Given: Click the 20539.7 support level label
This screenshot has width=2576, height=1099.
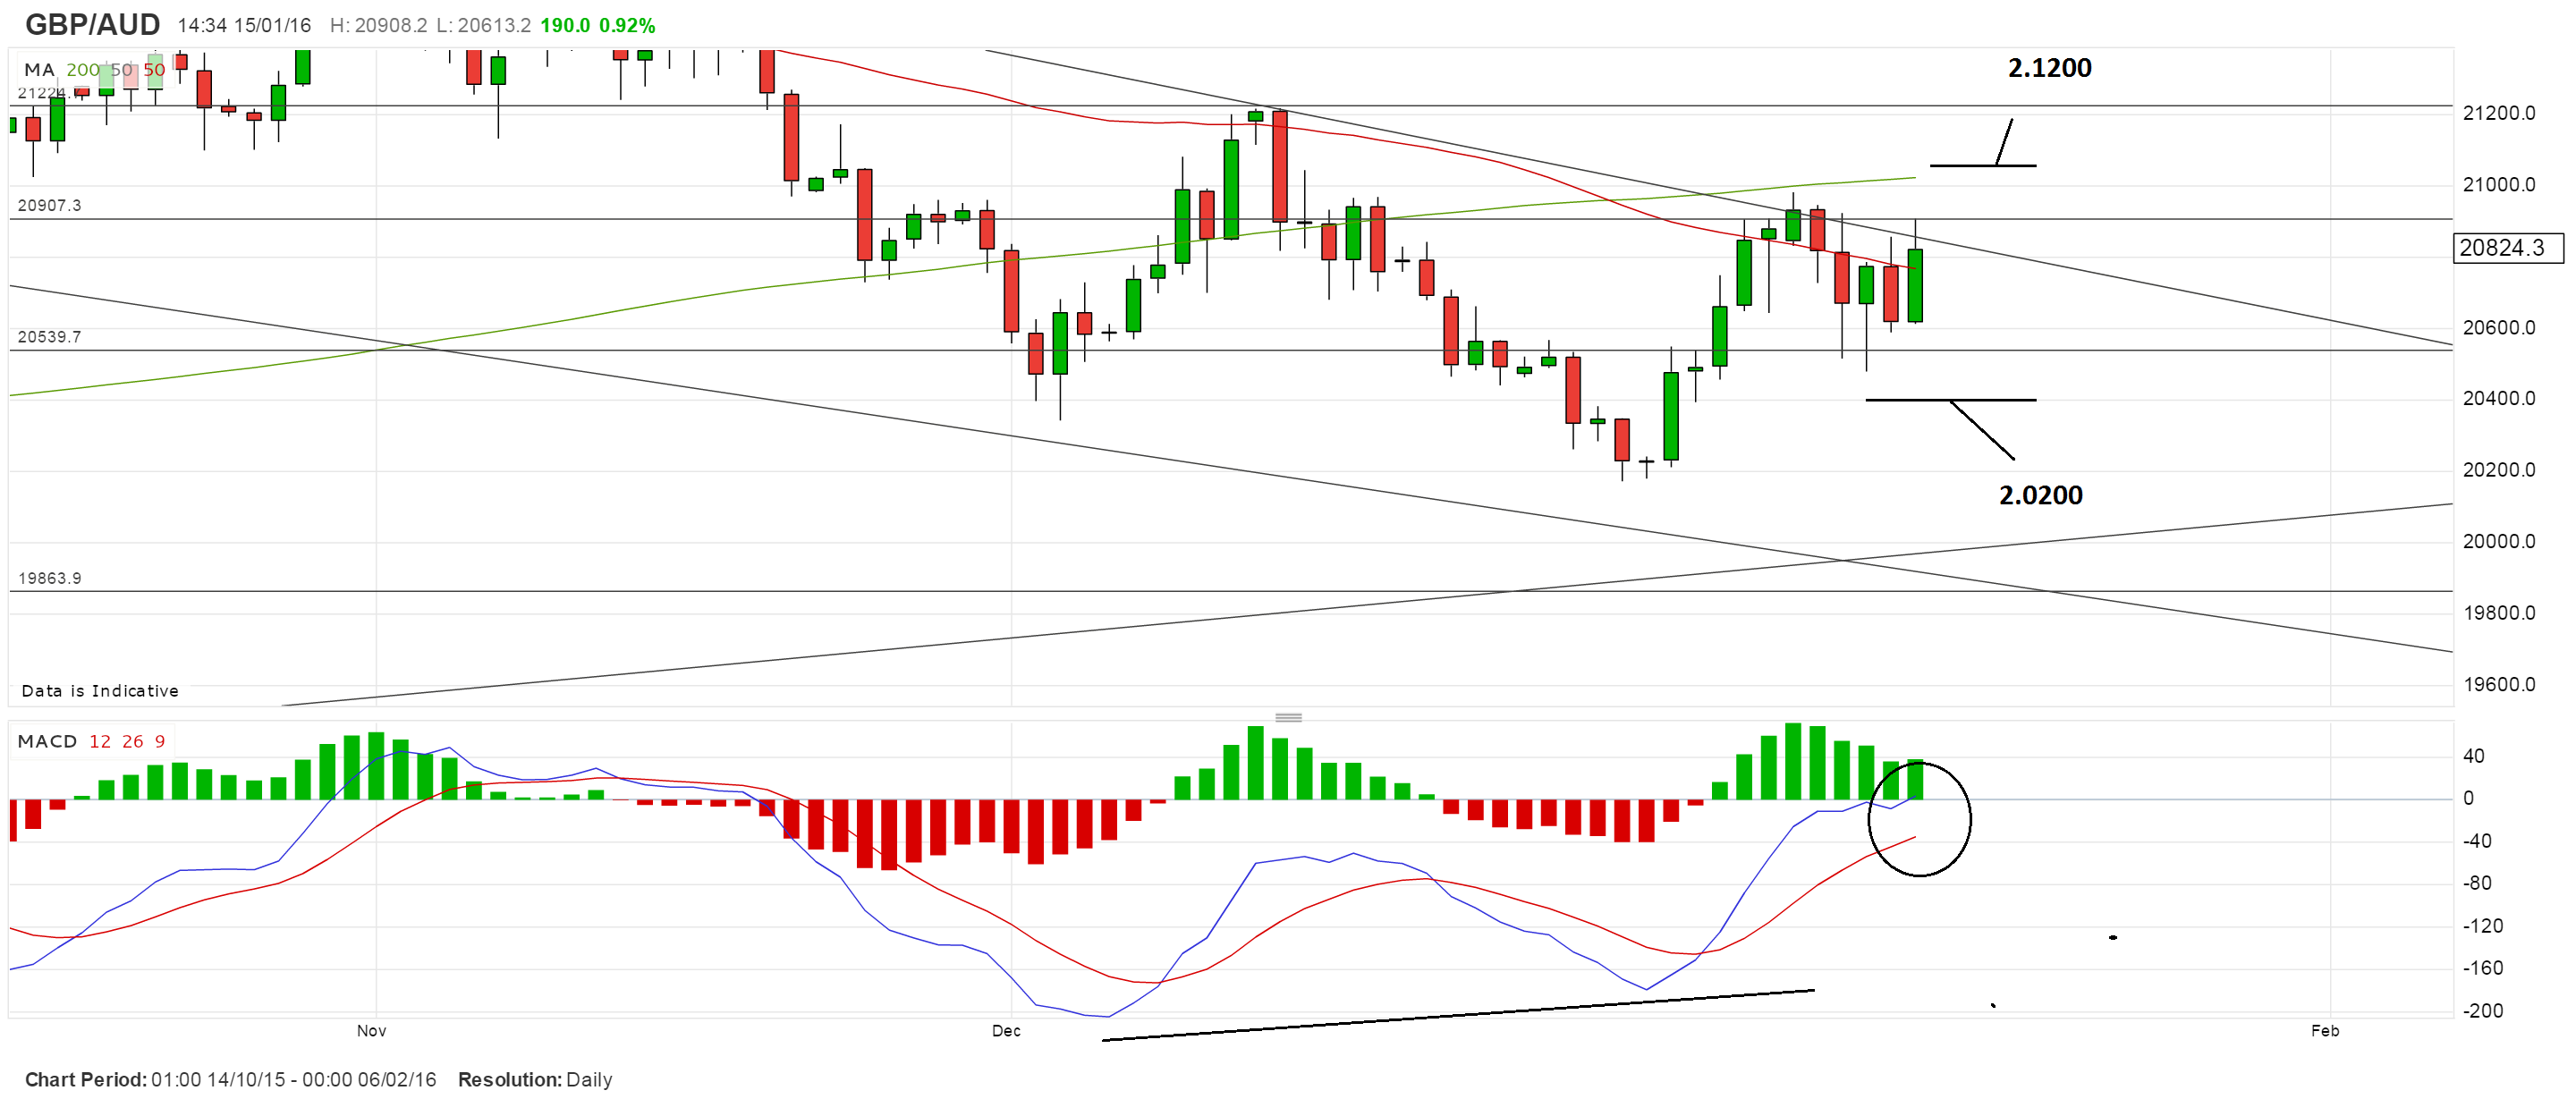Looking at the screenshot, I should click(x=49, y=336).
